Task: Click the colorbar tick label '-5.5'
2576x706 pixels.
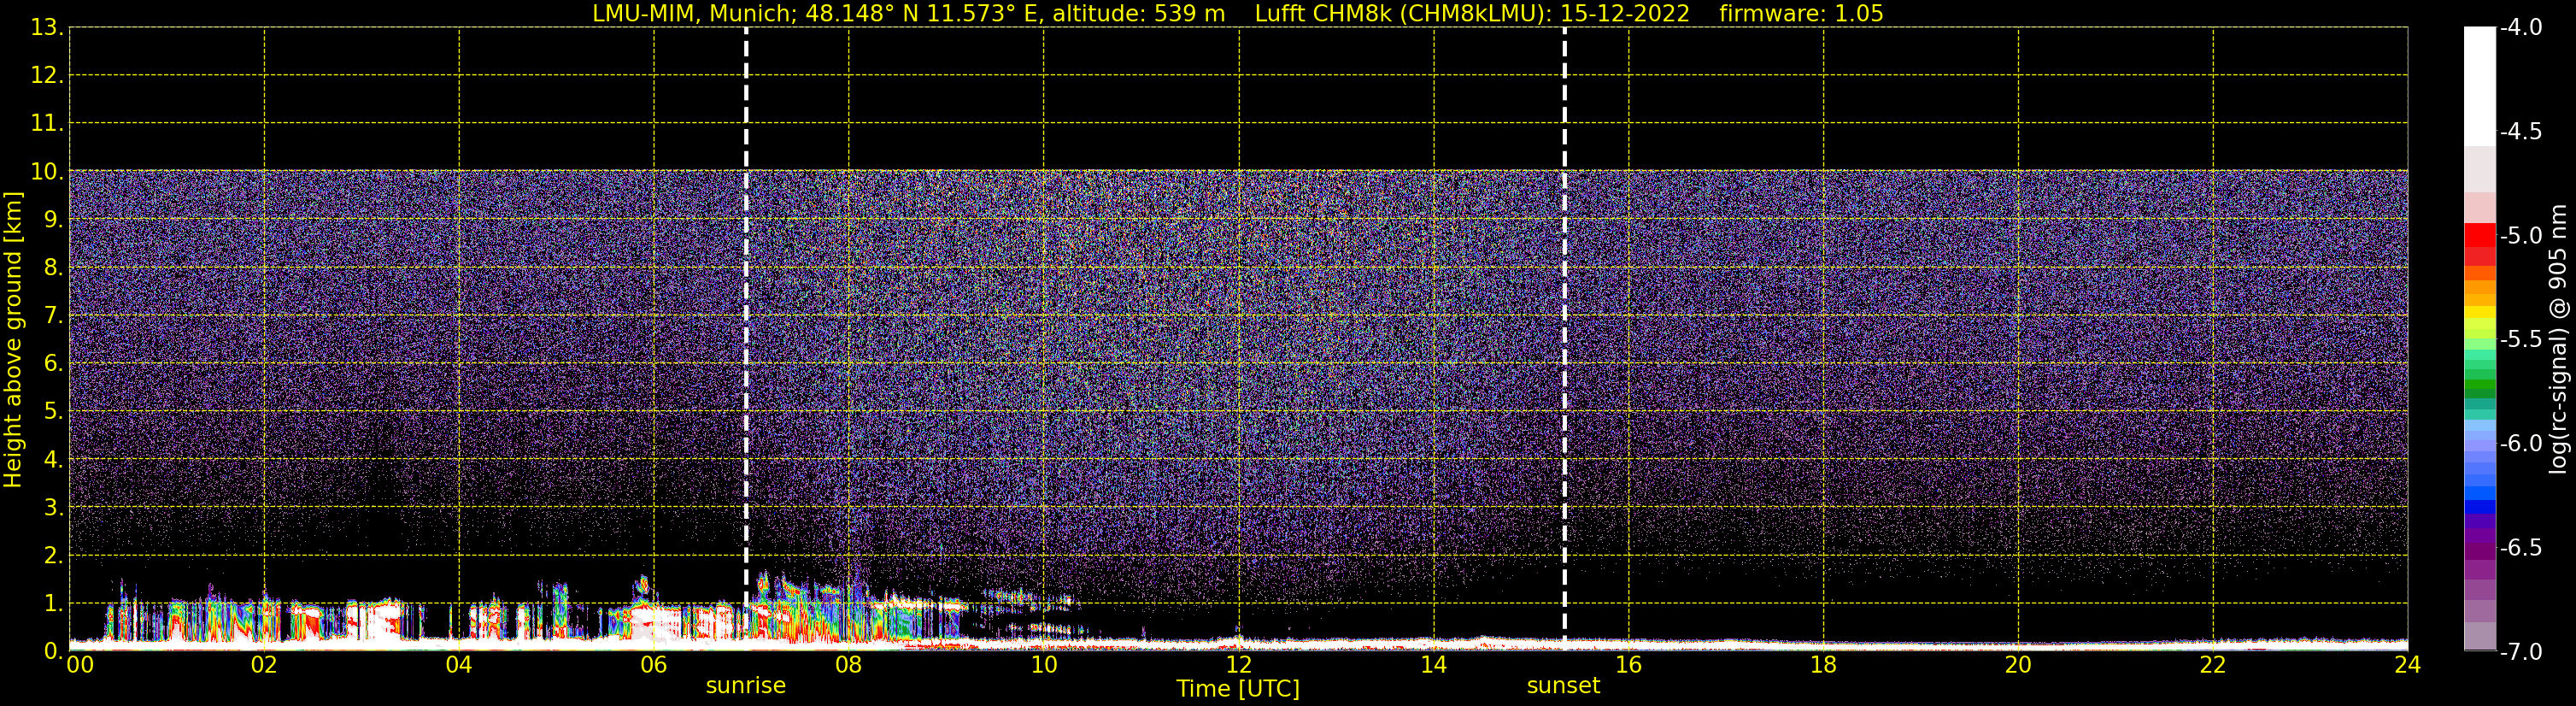Action: [2521, 339]
